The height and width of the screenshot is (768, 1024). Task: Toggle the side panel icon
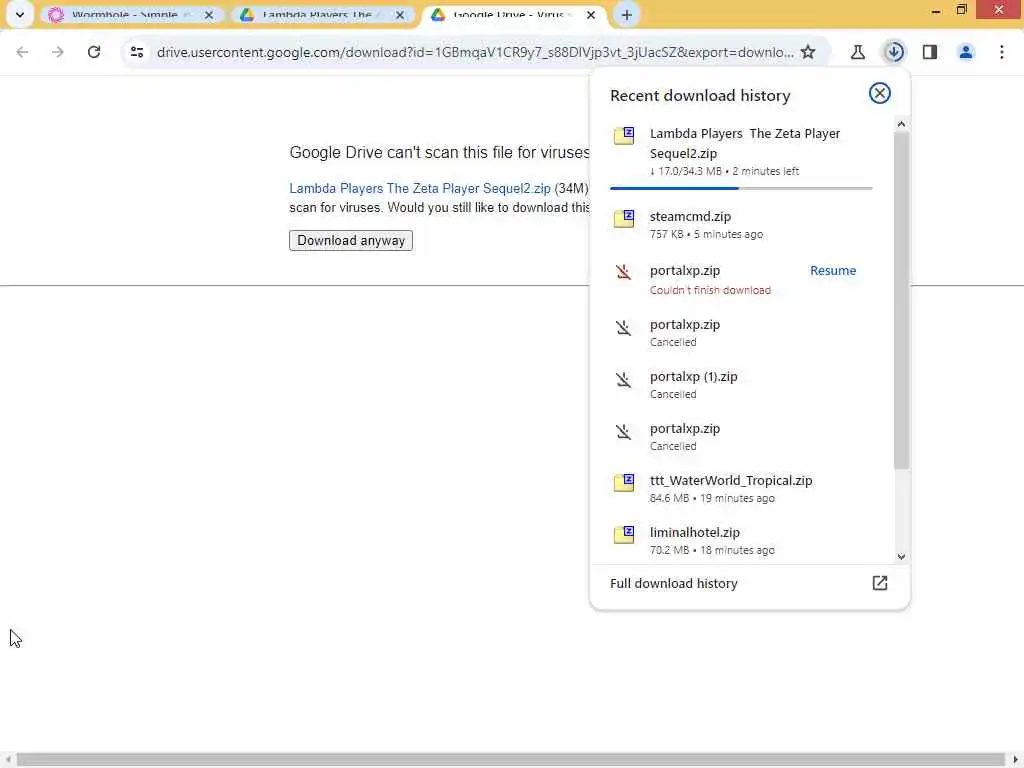coord(930,52)
